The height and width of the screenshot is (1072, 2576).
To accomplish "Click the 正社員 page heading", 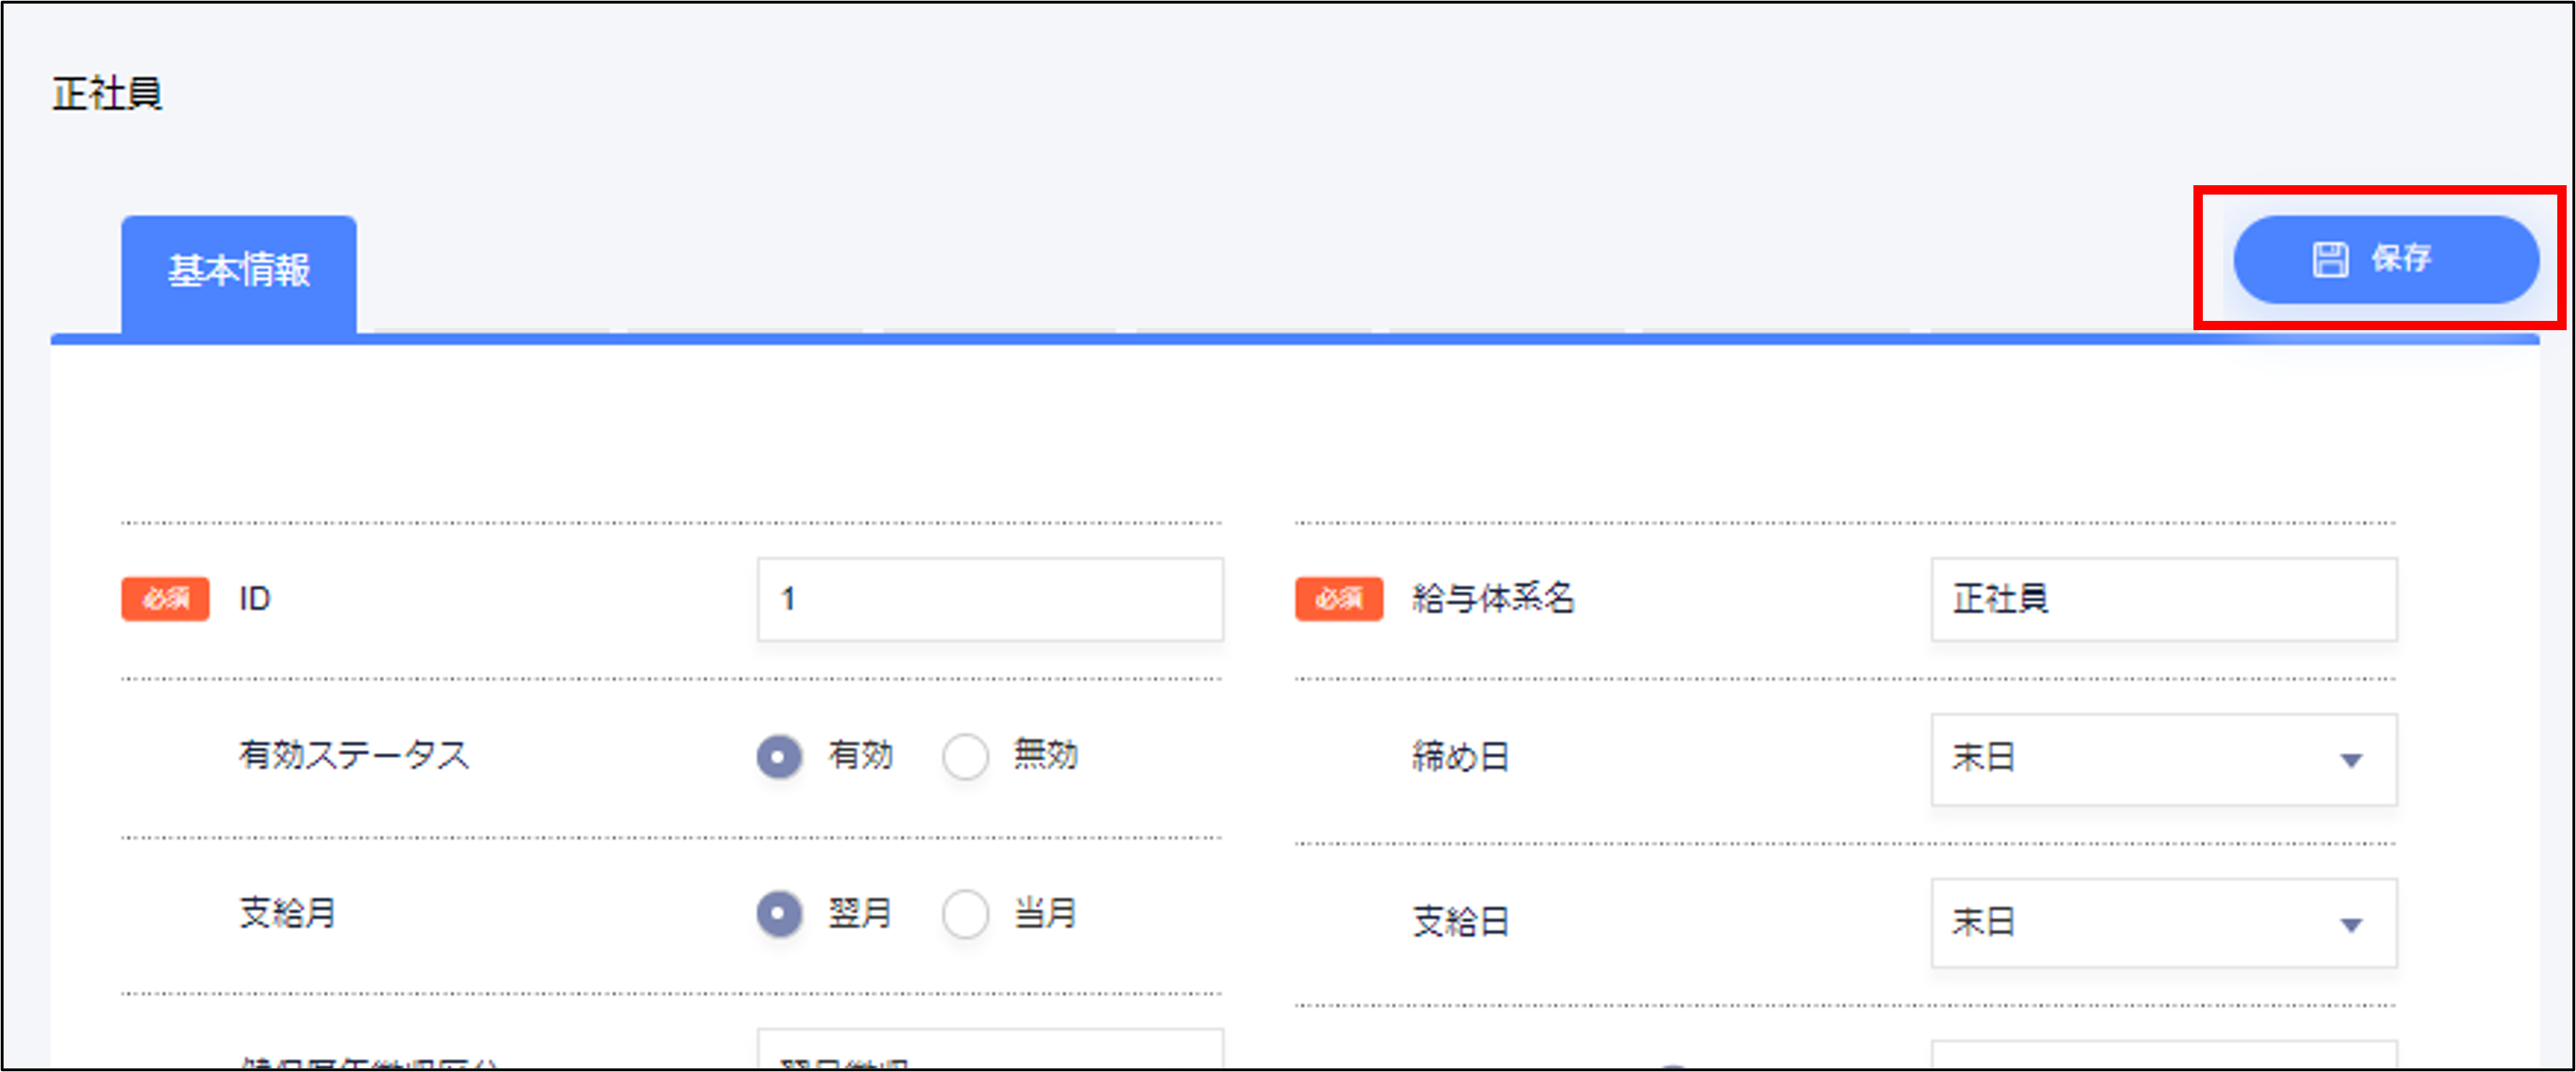I will click(x=107, y=94).
